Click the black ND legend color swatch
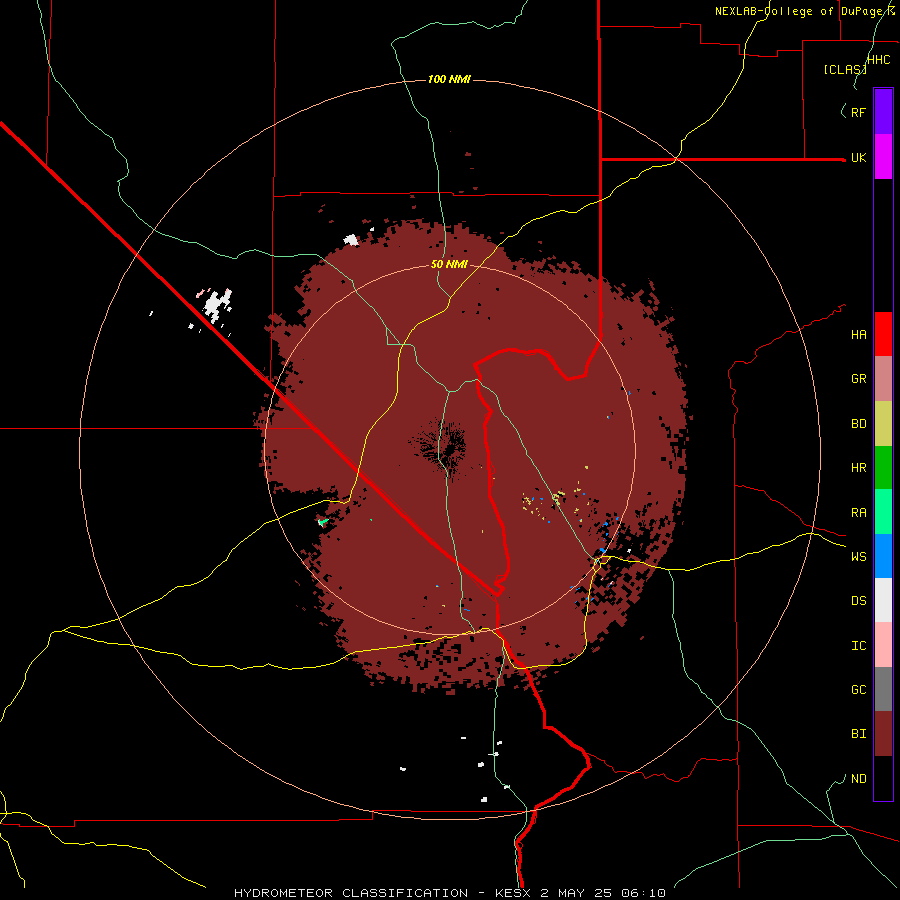Screen dimensions: 900x900 pyautogui.click(x=883, y=778)
